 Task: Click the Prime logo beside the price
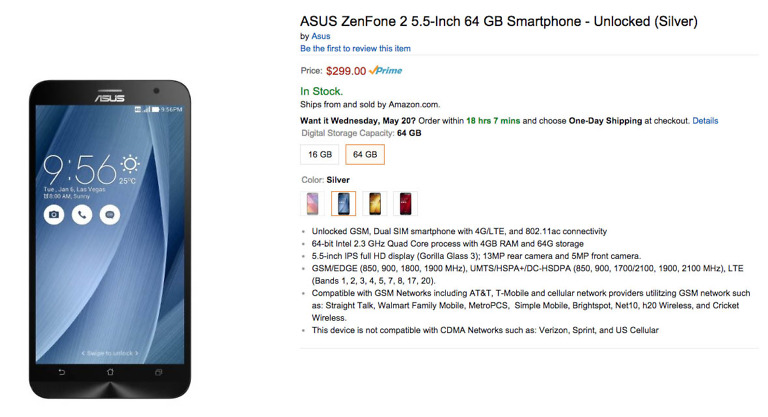(x=386, y=71)
